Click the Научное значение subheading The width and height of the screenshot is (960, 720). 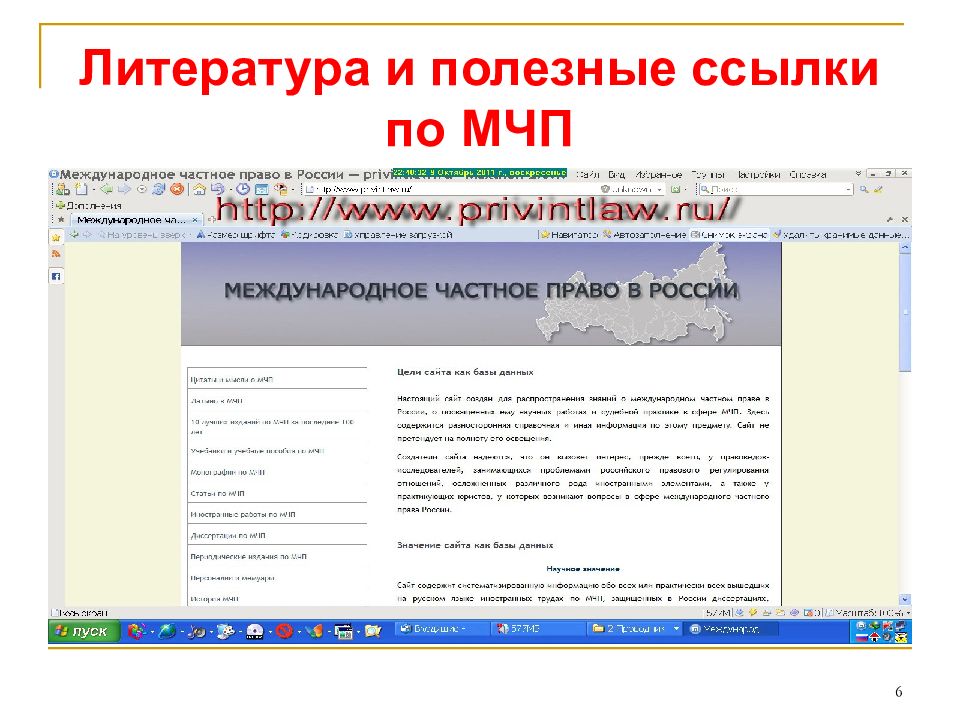point(583,569)
